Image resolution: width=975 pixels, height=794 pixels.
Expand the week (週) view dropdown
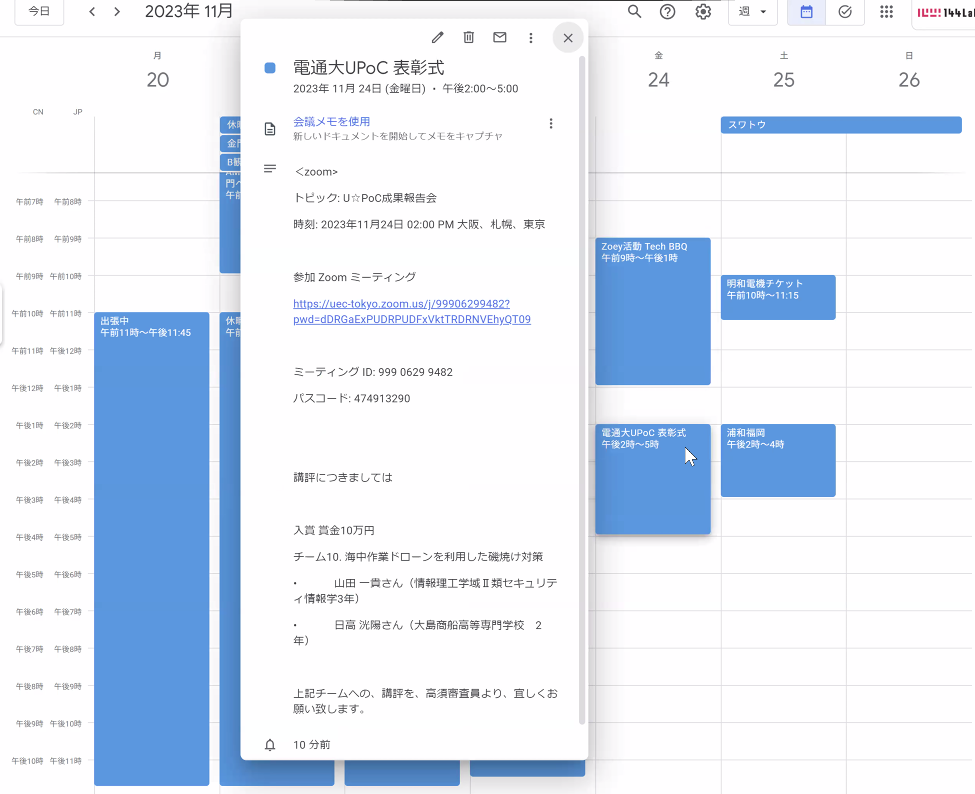[752, 11]
